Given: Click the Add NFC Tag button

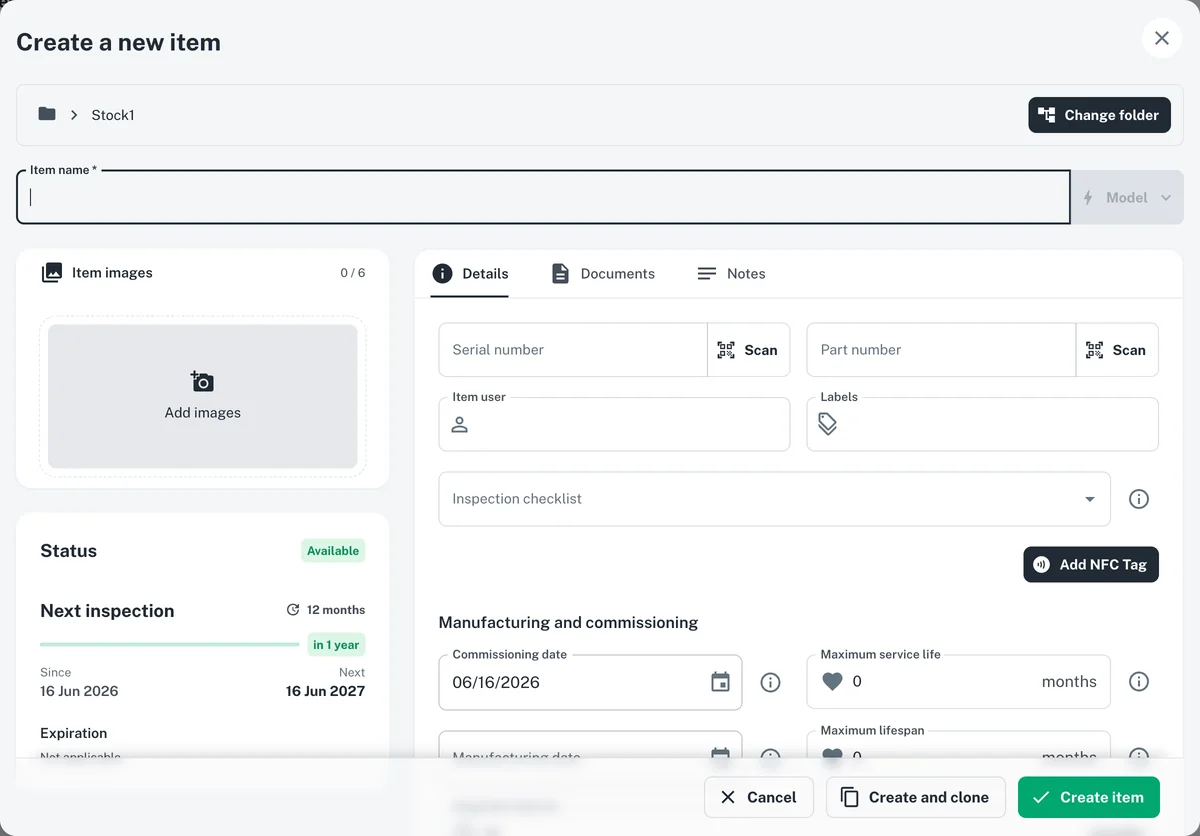Looking at the screenshot, I should [1091, 564].
